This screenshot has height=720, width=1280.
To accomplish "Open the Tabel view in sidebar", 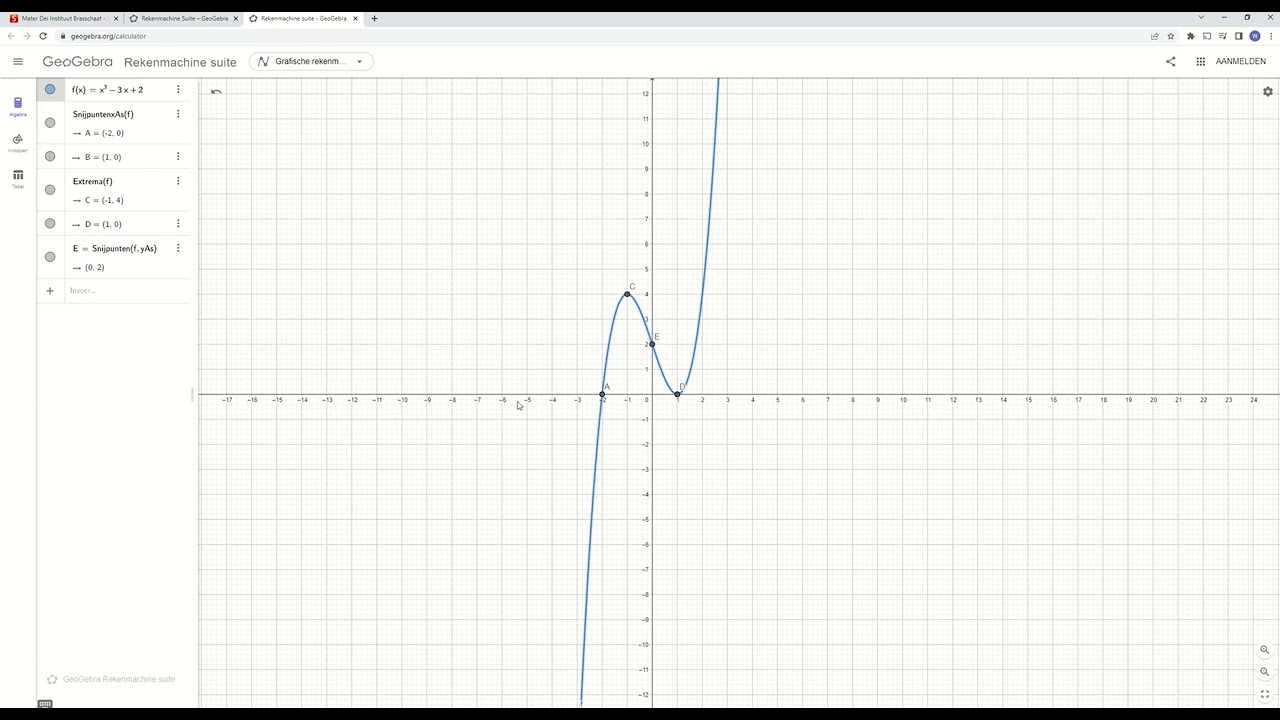I will [18, 178].
